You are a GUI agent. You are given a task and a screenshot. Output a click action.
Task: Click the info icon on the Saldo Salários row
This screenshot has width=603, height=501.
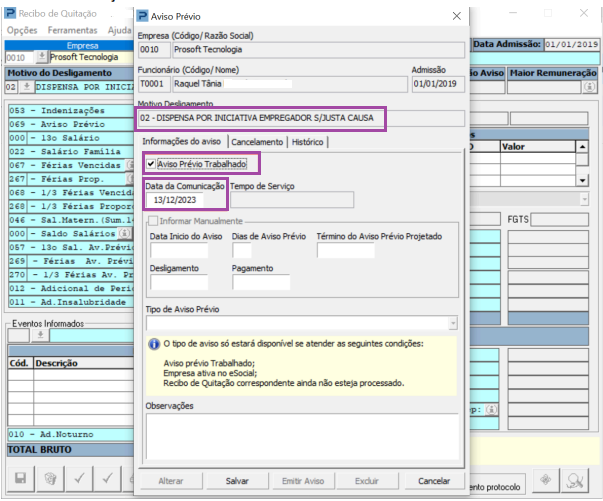pos(124,233)
